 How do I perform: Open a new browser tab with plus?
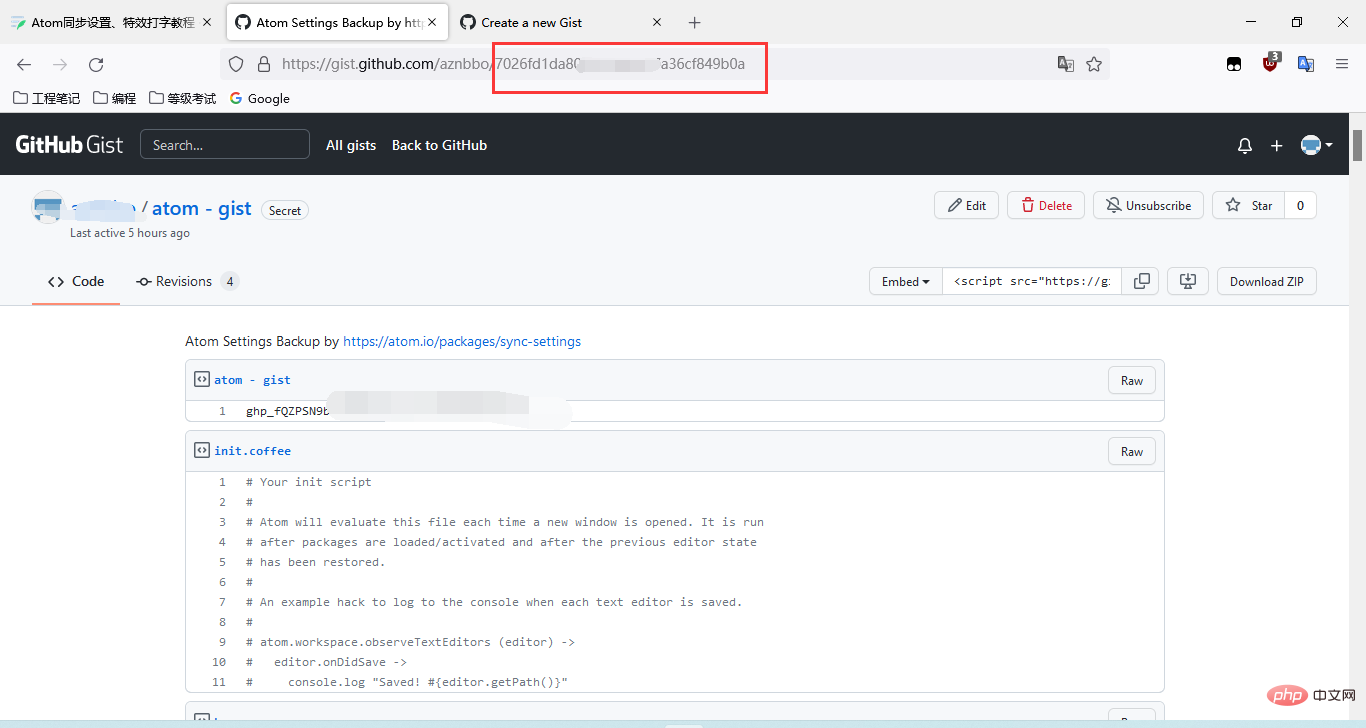[x=695, y=22]
